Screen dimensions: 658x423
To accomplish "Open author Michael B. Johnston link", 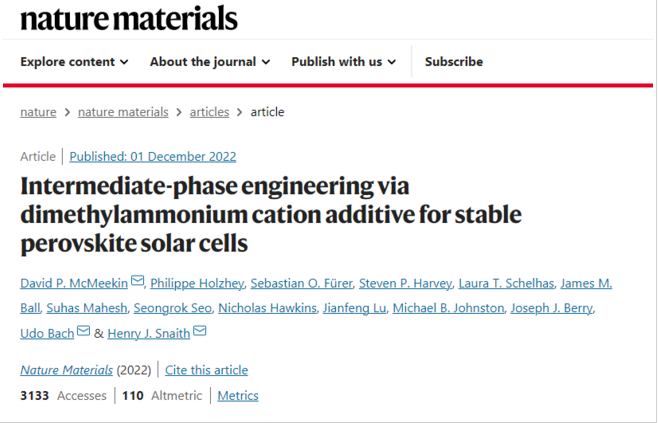I will click(447, 307).
